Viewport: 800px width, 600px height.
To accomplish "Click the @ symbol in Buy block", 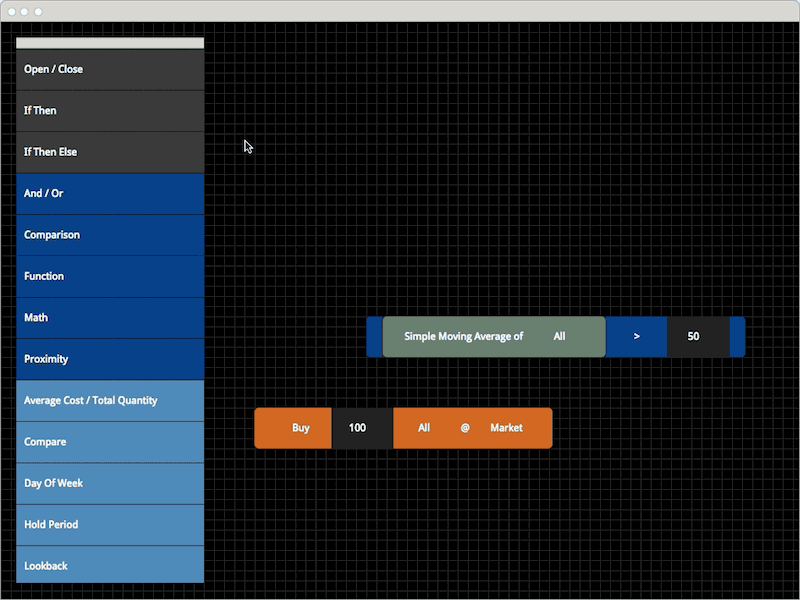I will (465, 428).
